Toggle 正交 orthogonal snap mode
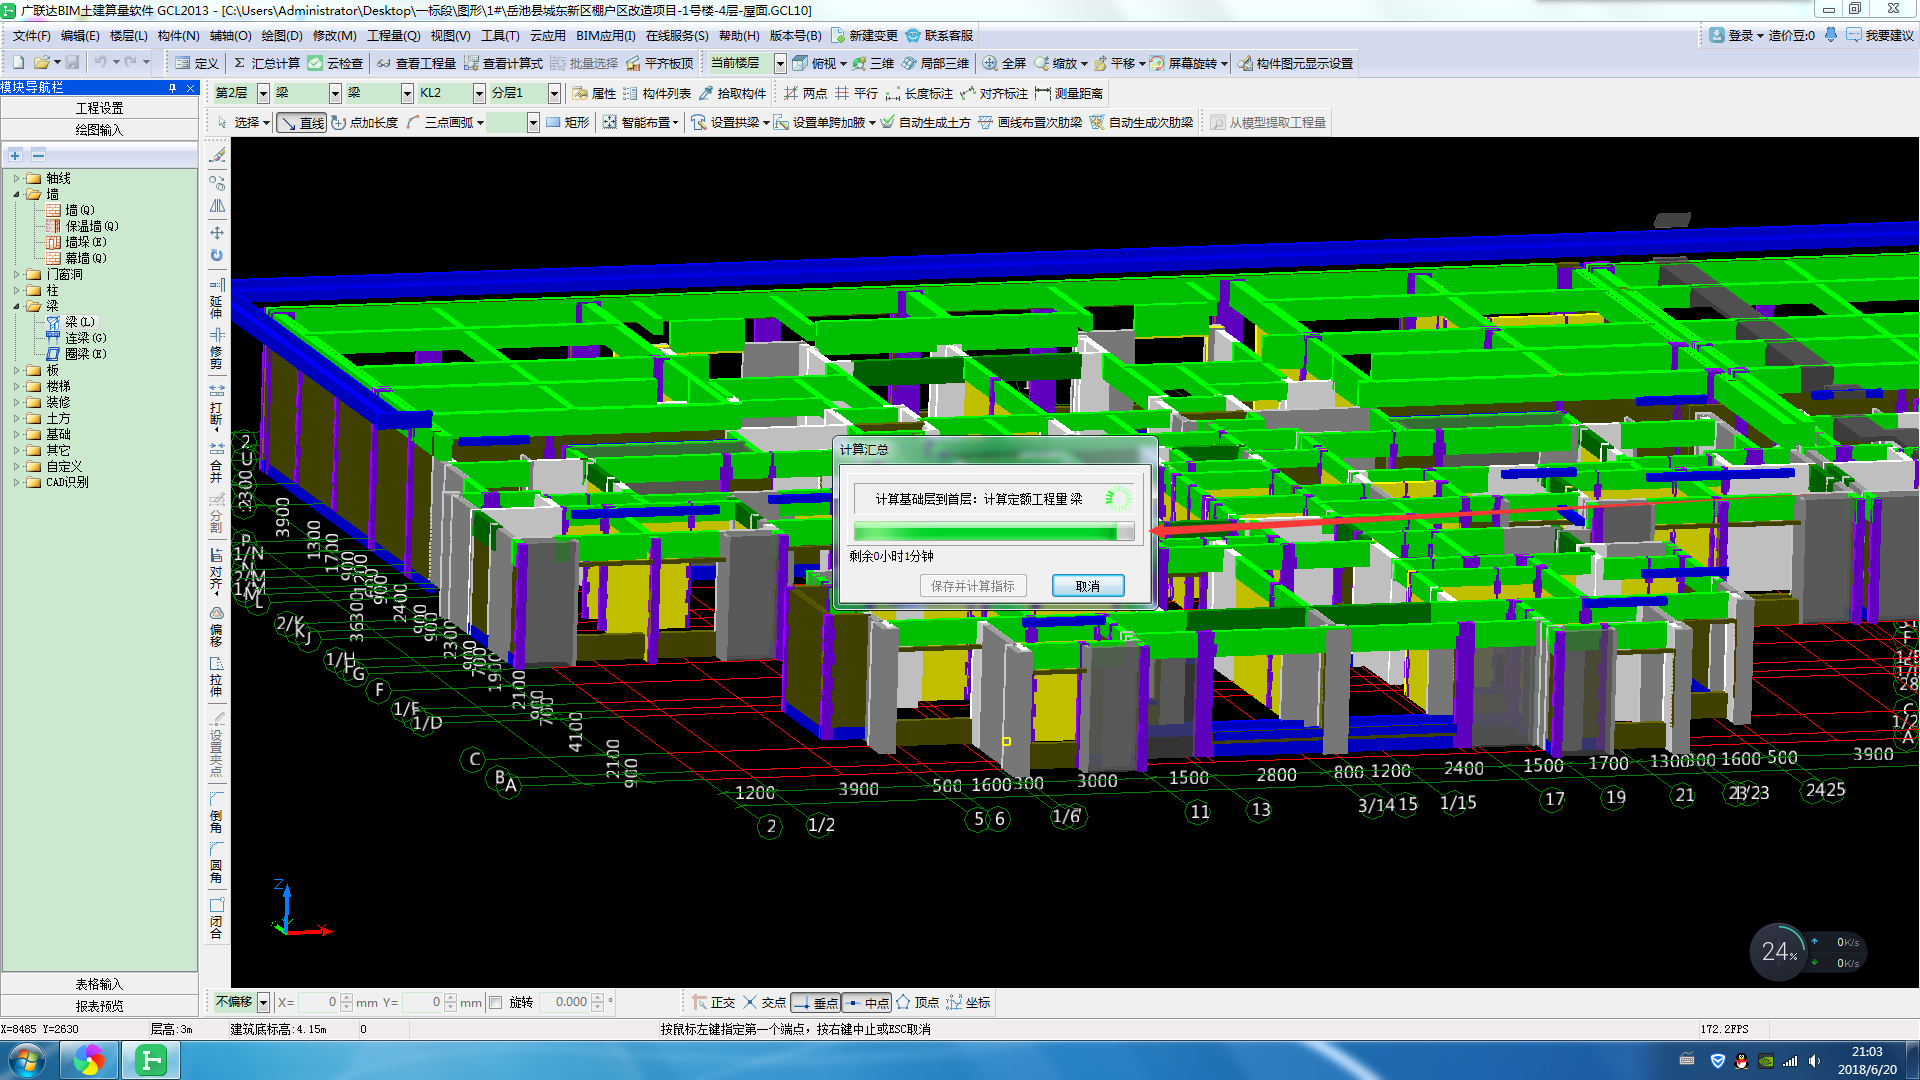Screen dimensions: 1920x1080 click(714, 1002)
